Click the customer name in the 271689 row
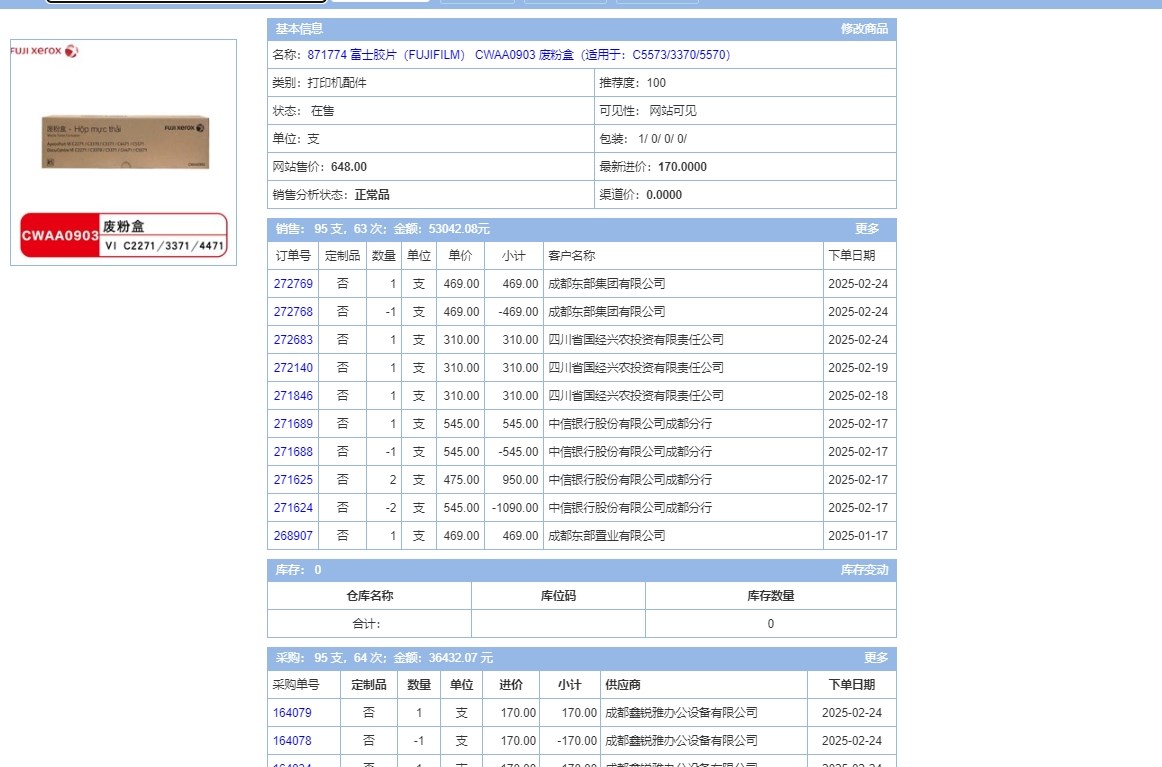1162x767 pixels. click(630, 424)
